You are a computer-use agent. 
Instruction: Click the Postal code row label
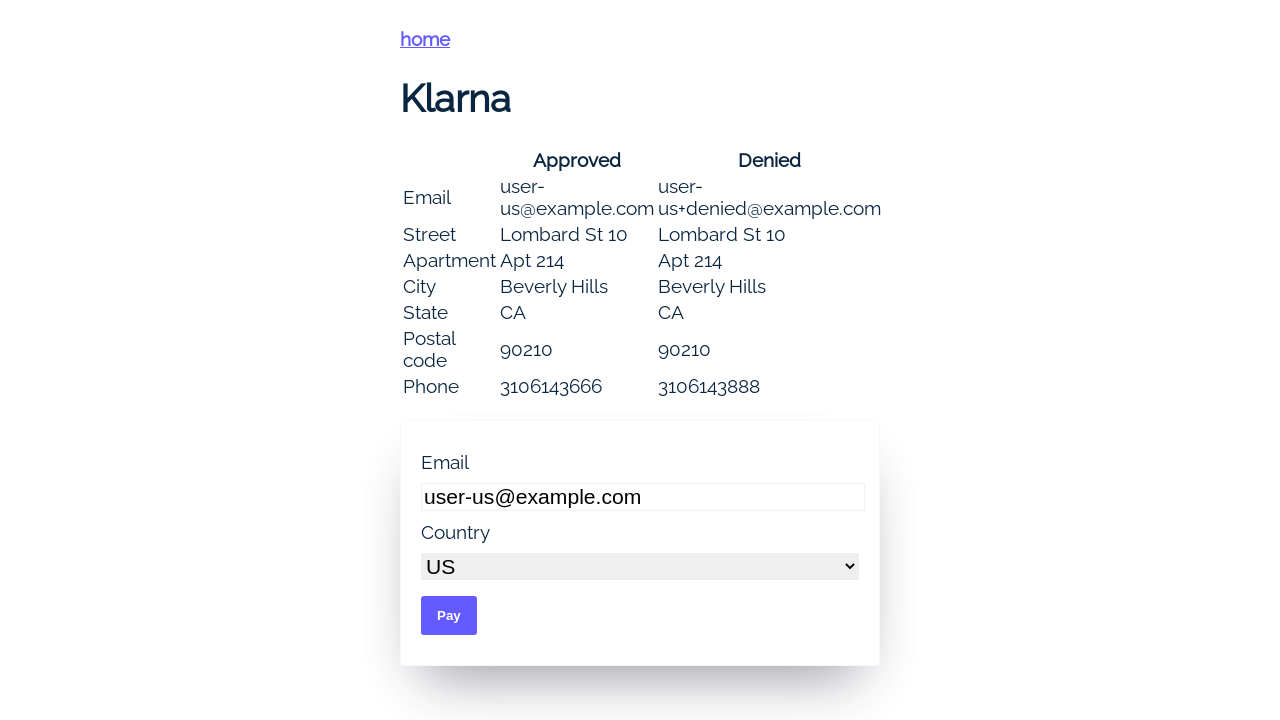point(430,350)
